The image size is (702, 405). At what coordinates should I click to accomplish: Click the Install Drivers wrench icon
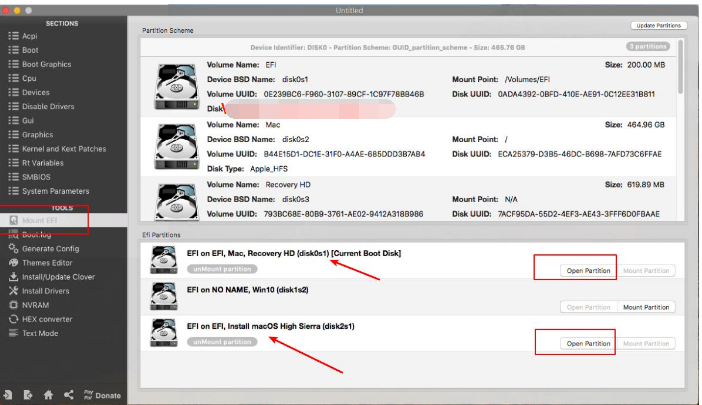tap(13, 291)
